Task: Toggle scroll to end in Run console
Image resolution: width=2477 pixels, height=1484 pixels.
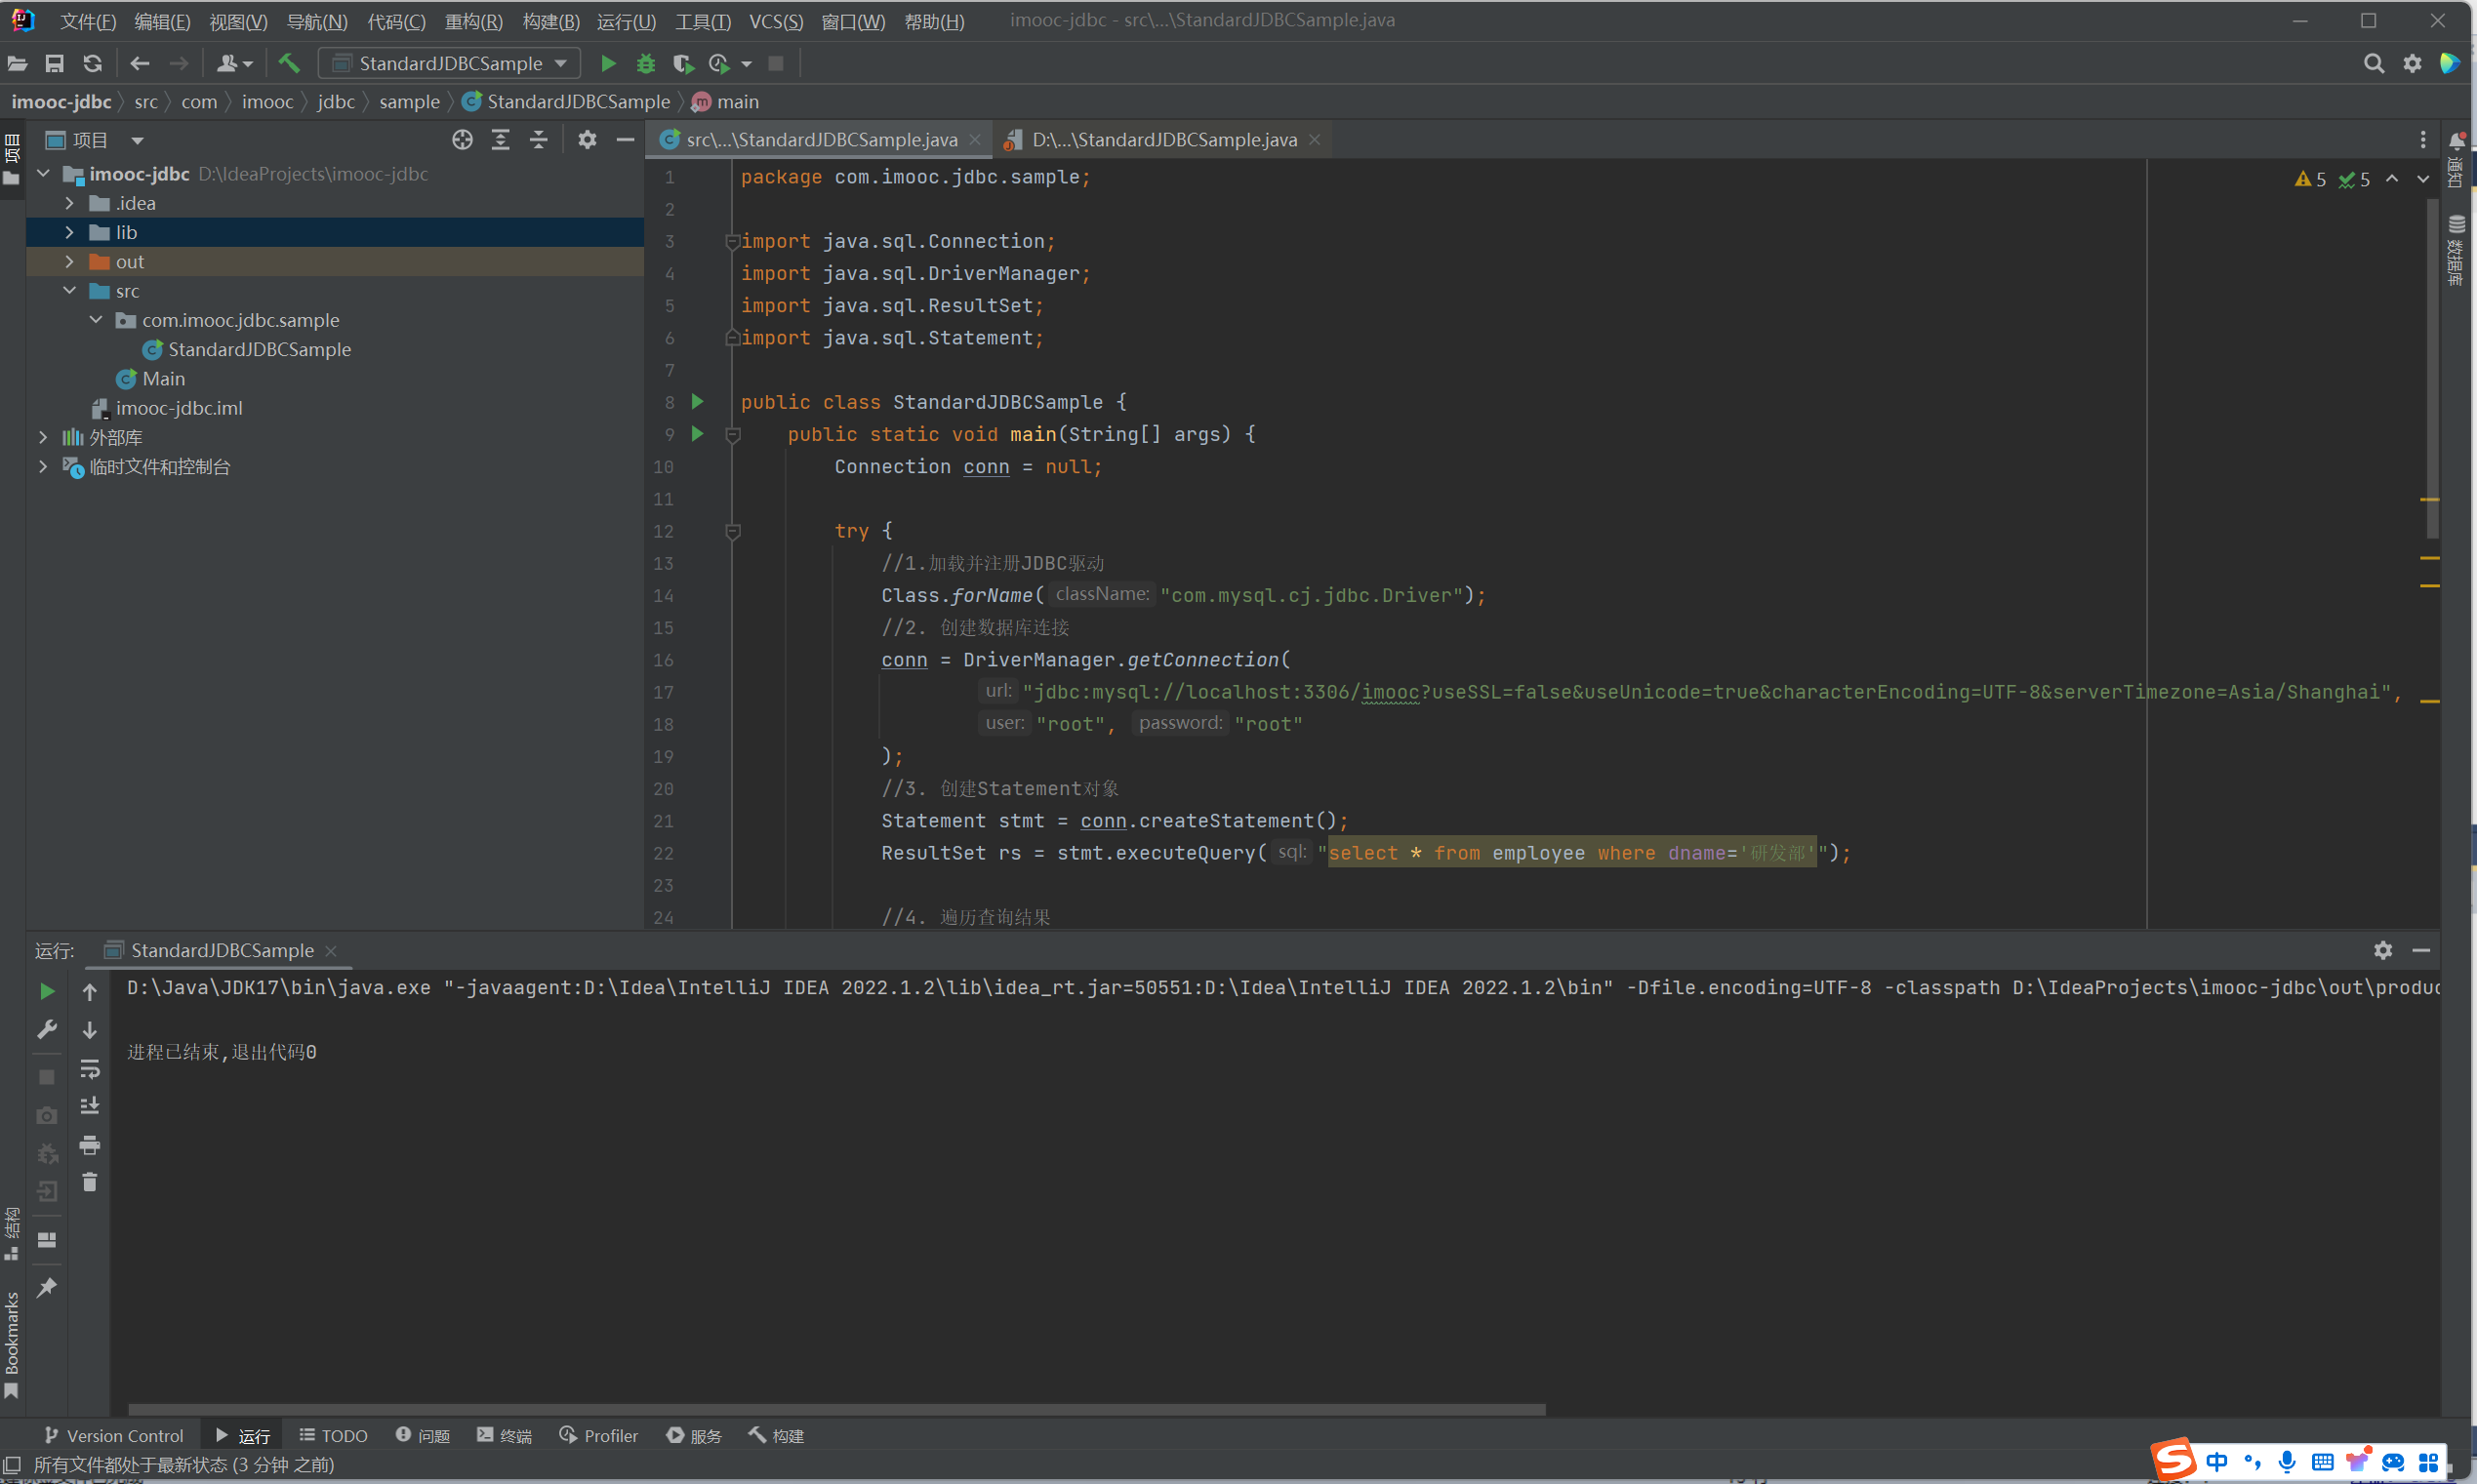Action: (90, 1106)
